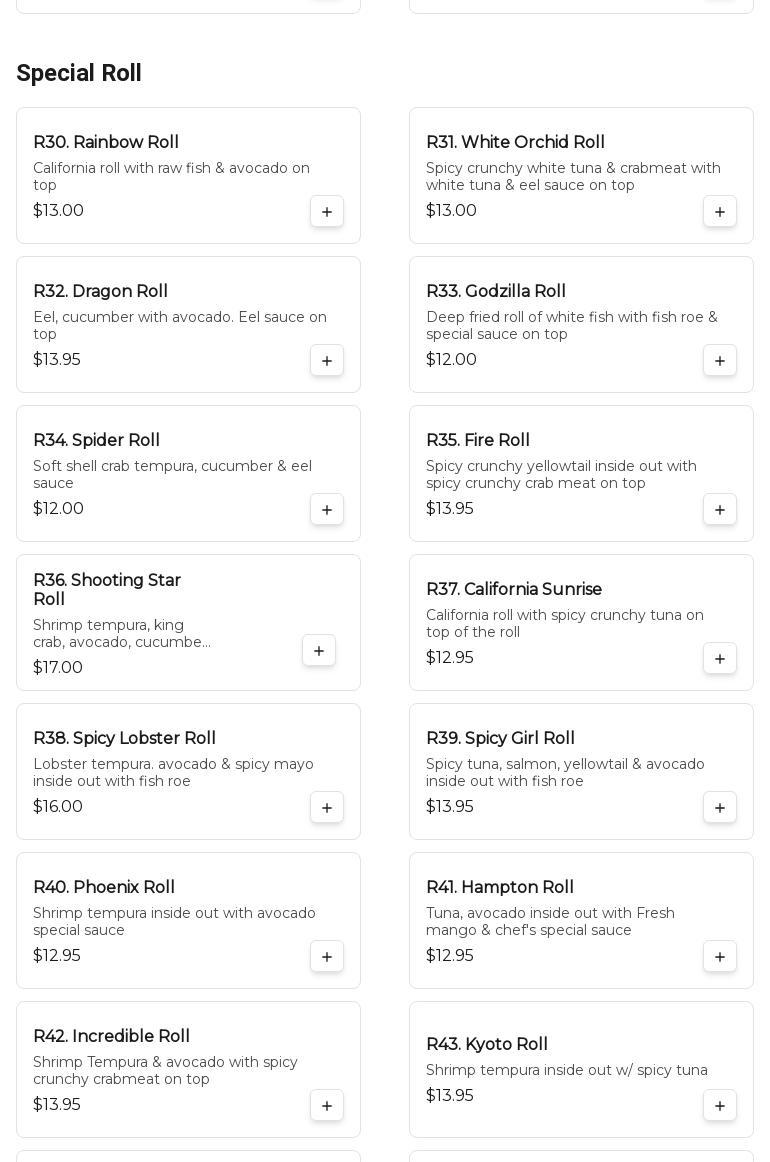
Task: Select the $17.00 Shooting Star price
Action: [x=58, y=668]
